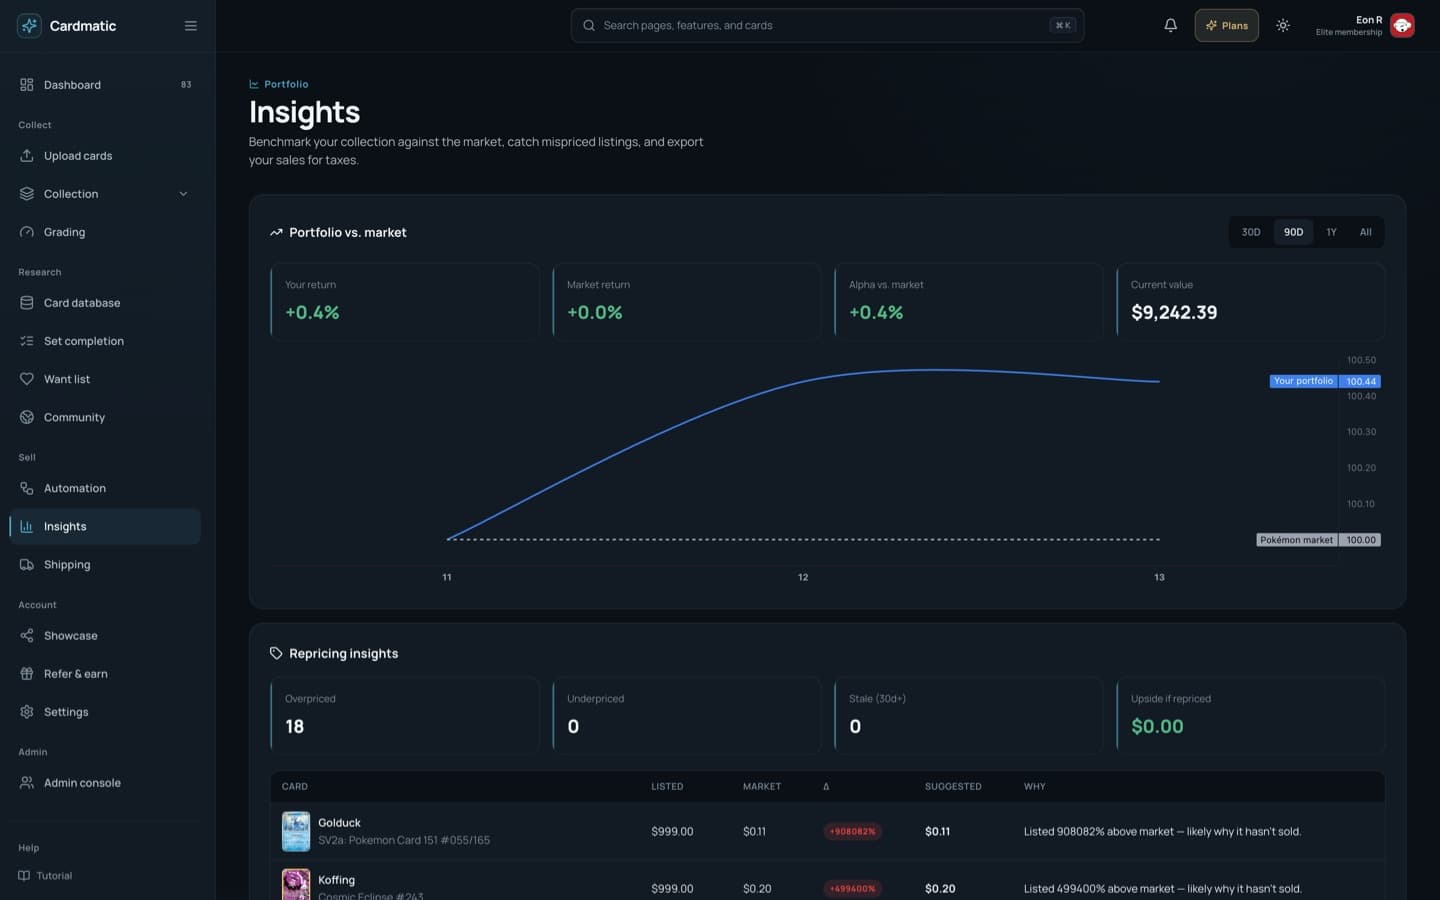This screenshot has width=1440, height=900.
Task: Click the Golduck card thumbnail
Action: (296, 831)
